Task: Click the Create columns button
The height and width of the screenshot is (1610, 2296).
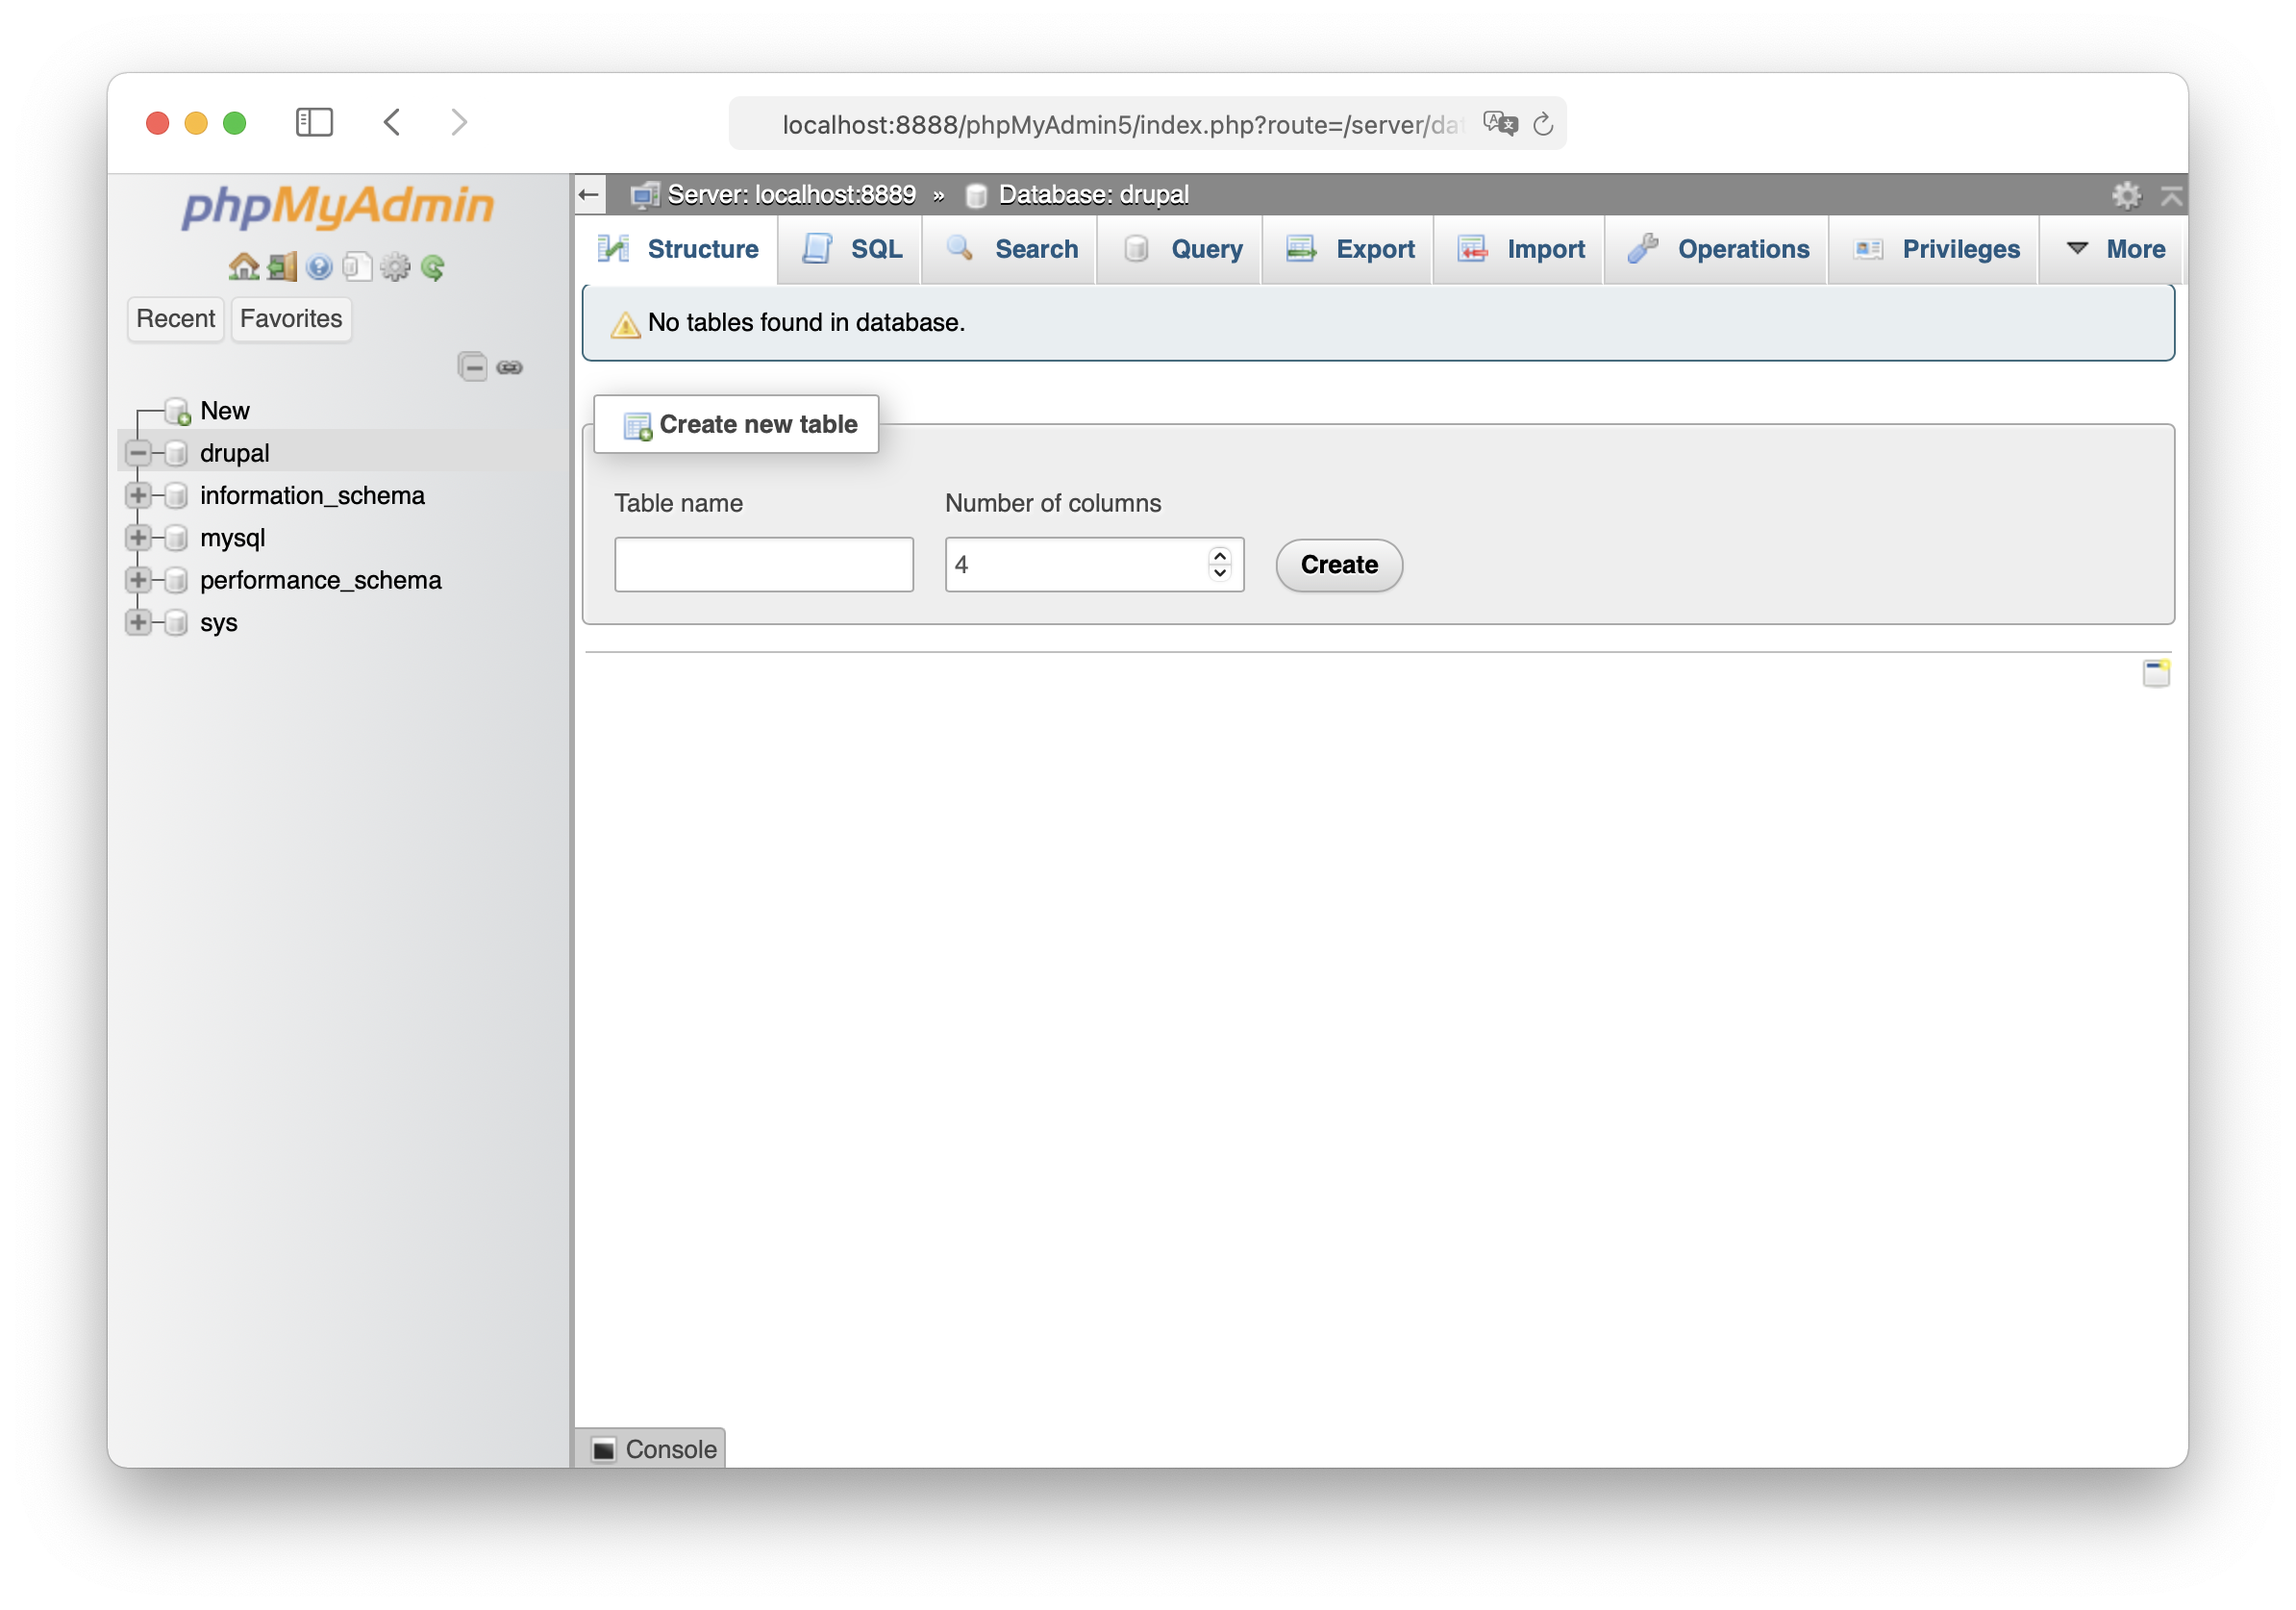Action: [1340, 564]
